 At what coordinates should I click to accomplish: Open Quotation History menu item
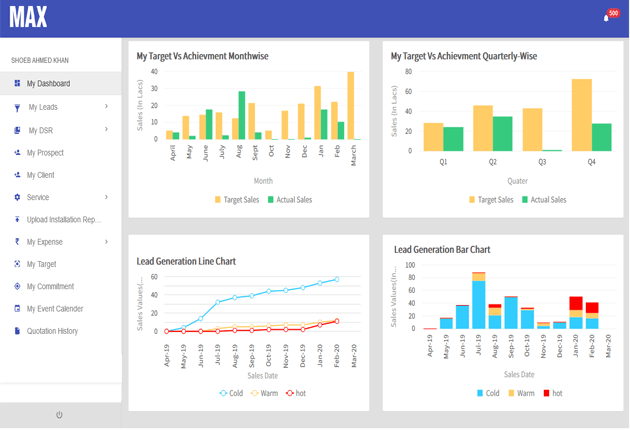[x=52, y=331]
